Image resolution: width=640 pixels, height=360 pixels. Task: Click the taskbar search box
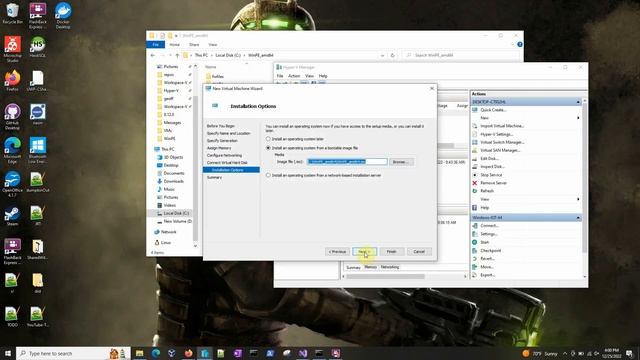[x=73, y=353]
